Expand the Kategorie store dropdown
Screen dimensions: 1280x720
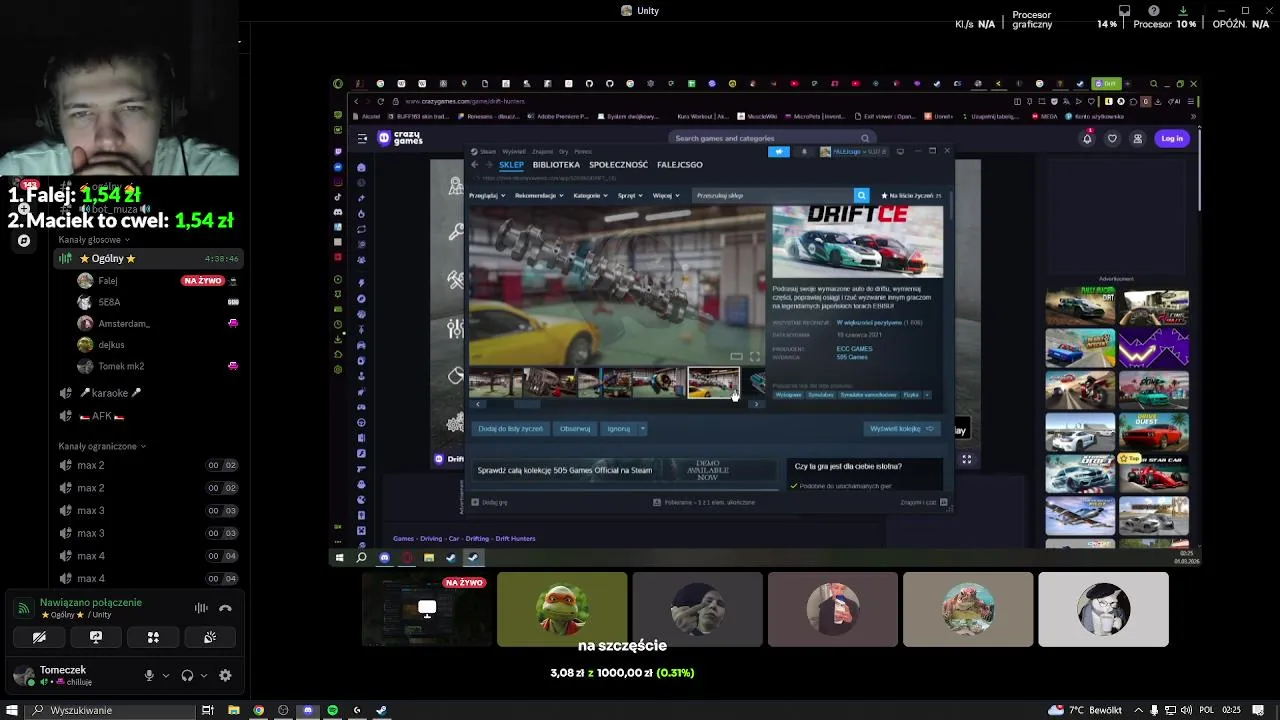(590, 196)
